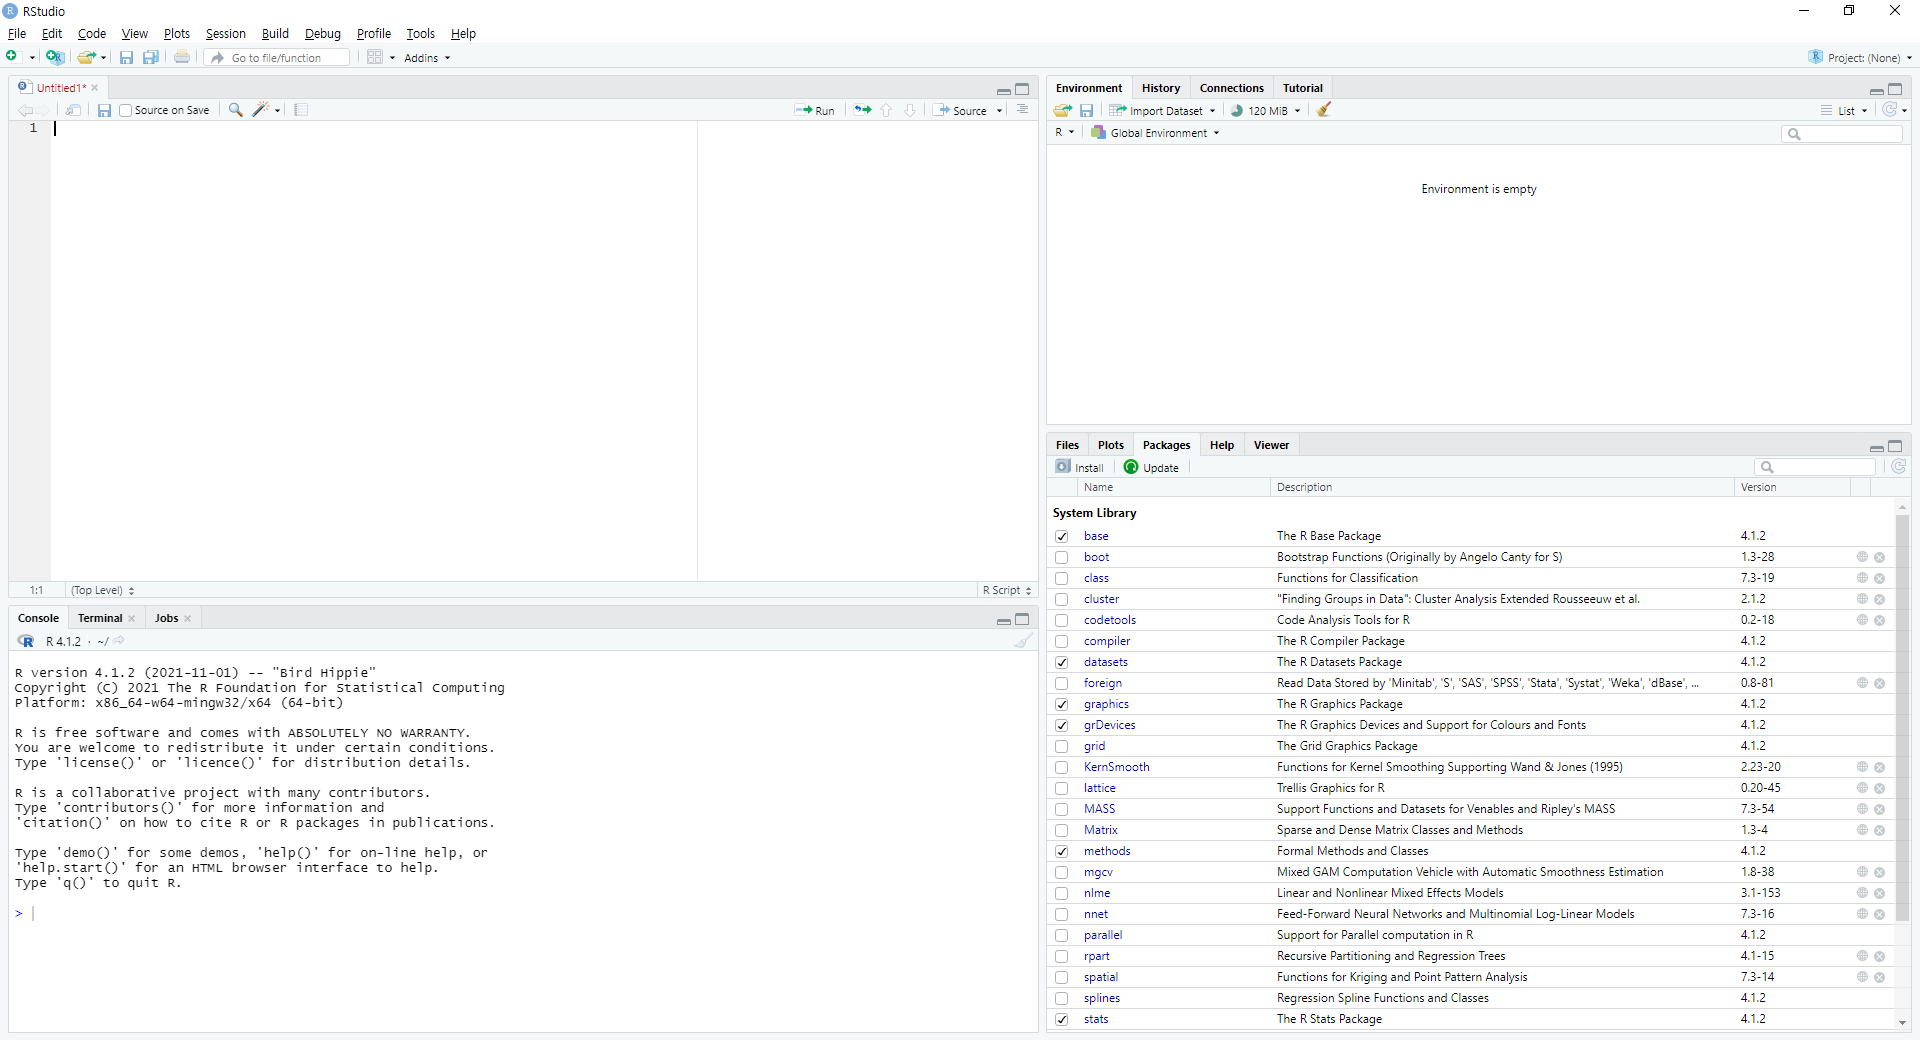
Task: Load workspace icon in Environment pane
Action: (1063, 110)
